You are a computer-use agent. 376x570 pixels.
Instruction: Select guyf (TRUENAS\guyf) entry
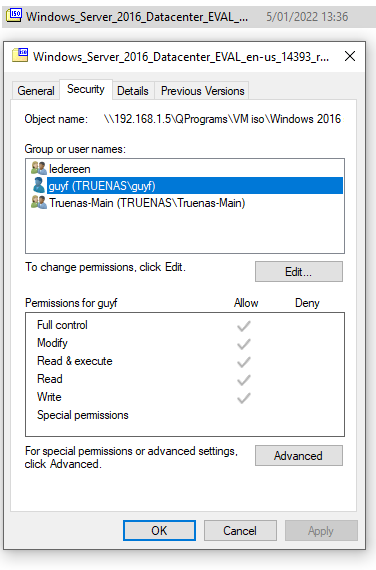tap(185, 186)
